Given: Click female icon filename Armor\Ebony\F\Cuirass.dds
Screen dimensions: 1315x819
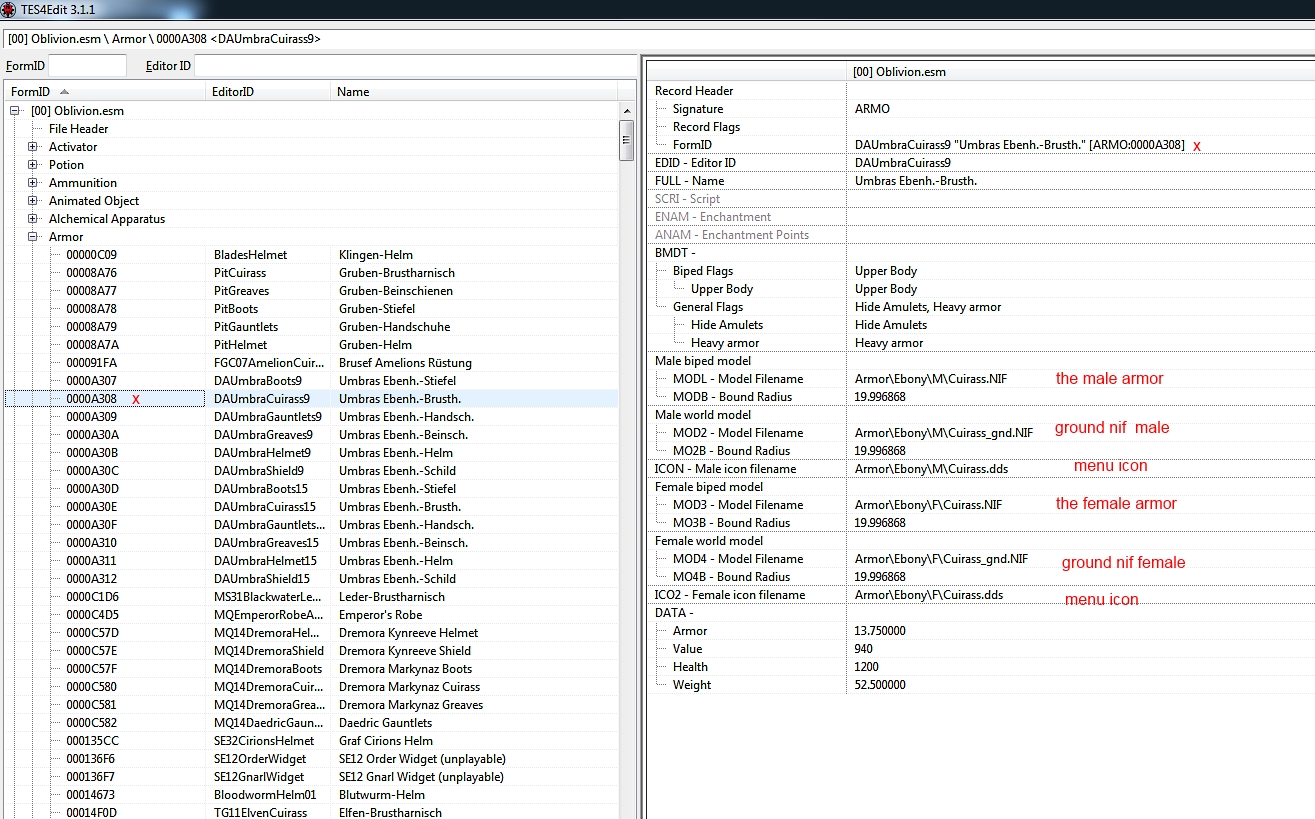Looking at the screenshot, I should point(927,595).
